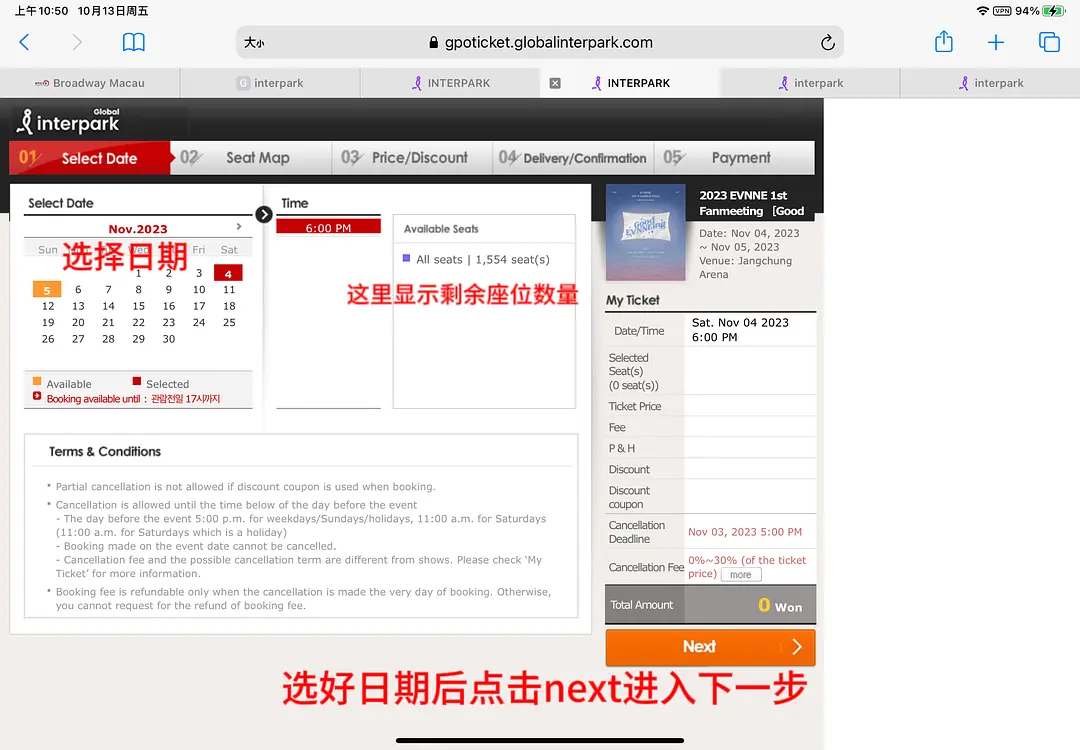Click the VPN indicator in status bar

(1002, 11)
